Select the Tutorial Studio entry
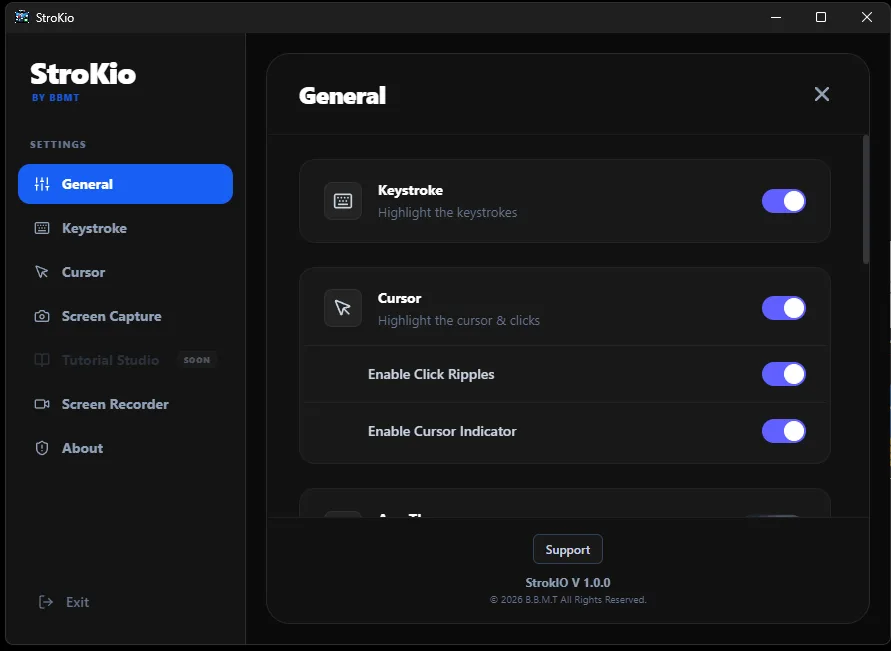The image size is (891, 651). pyautogui.click(x=126, y=360)
